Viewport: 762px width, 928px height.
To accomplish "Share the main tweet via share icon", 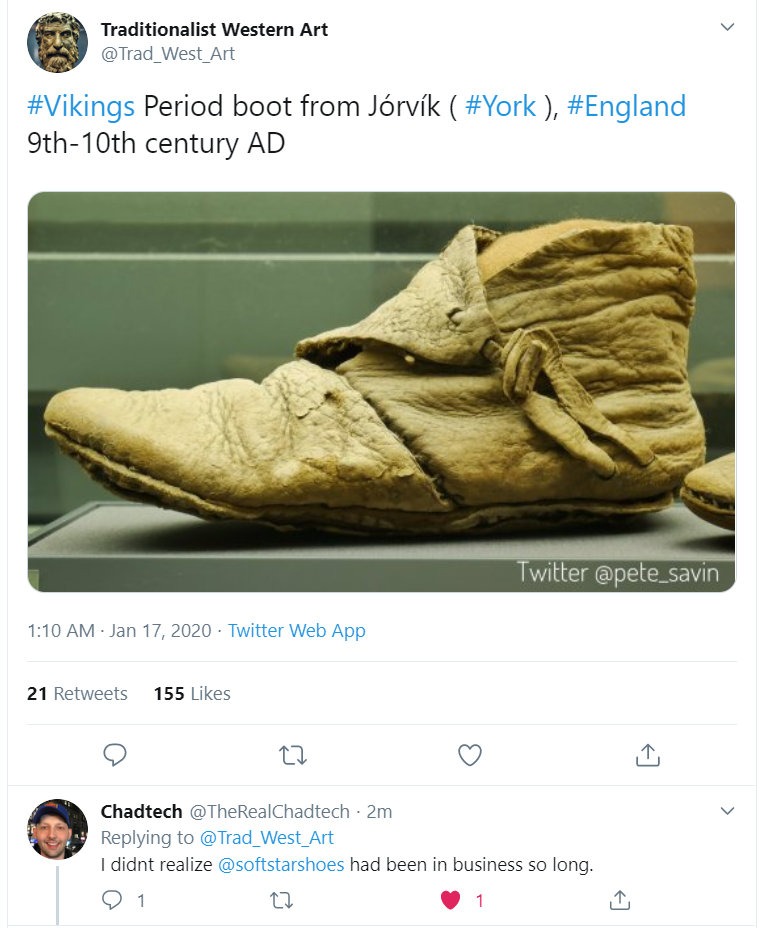I will [x=647, y=754].
